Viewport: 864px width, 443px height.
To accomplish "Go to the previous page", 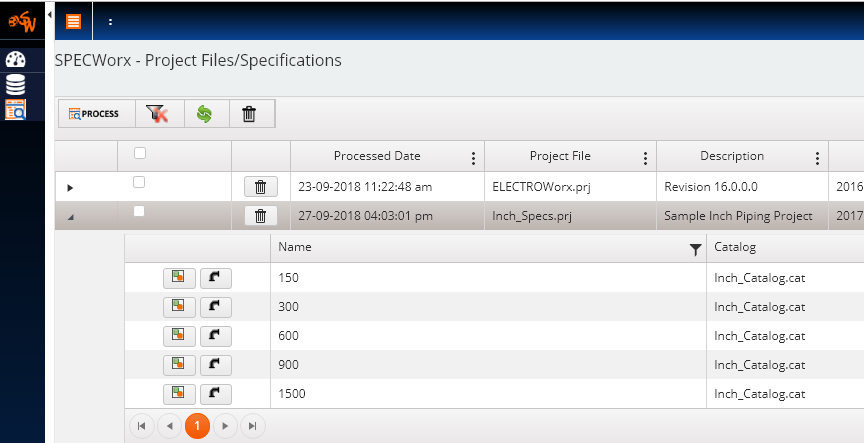I will [x=170, y=426].
